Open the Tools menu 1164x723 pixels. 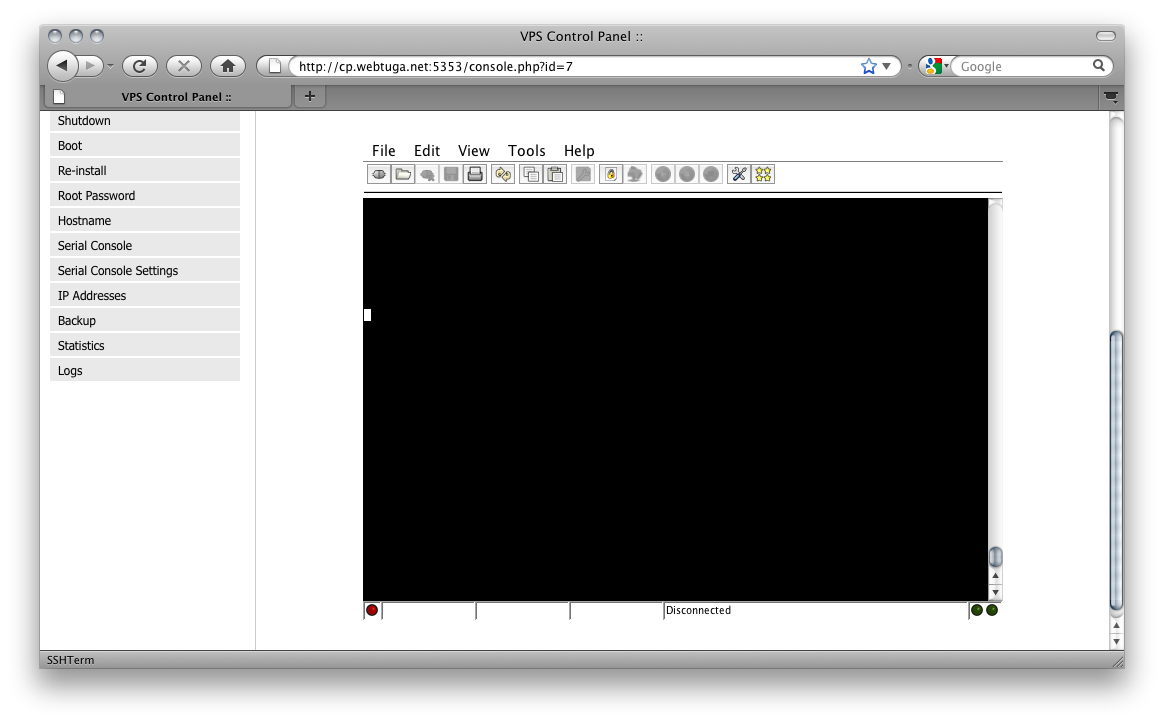tap(526, 151)
